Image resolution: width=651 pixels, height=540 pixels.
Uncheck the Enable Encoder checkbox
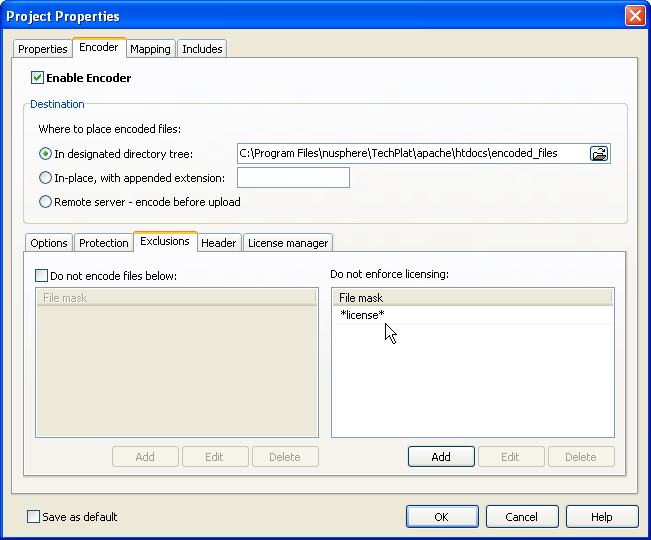[38, 78]
